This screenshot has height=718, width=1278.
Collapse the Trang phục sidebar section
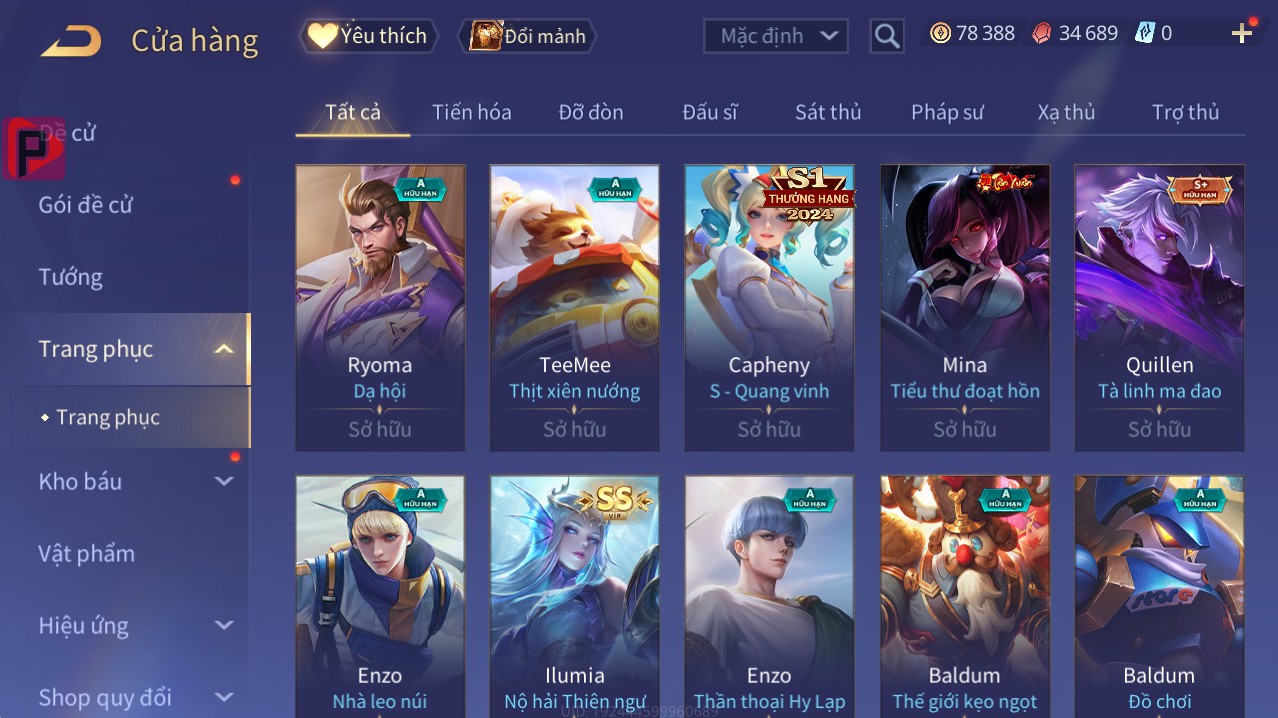click(x=225, y=349)
